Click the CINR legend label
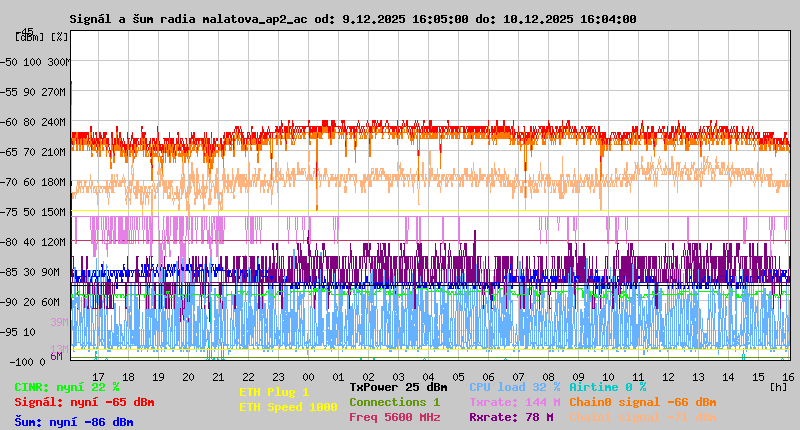The height and width of the screenshot is (430, 800). (67, 387)
